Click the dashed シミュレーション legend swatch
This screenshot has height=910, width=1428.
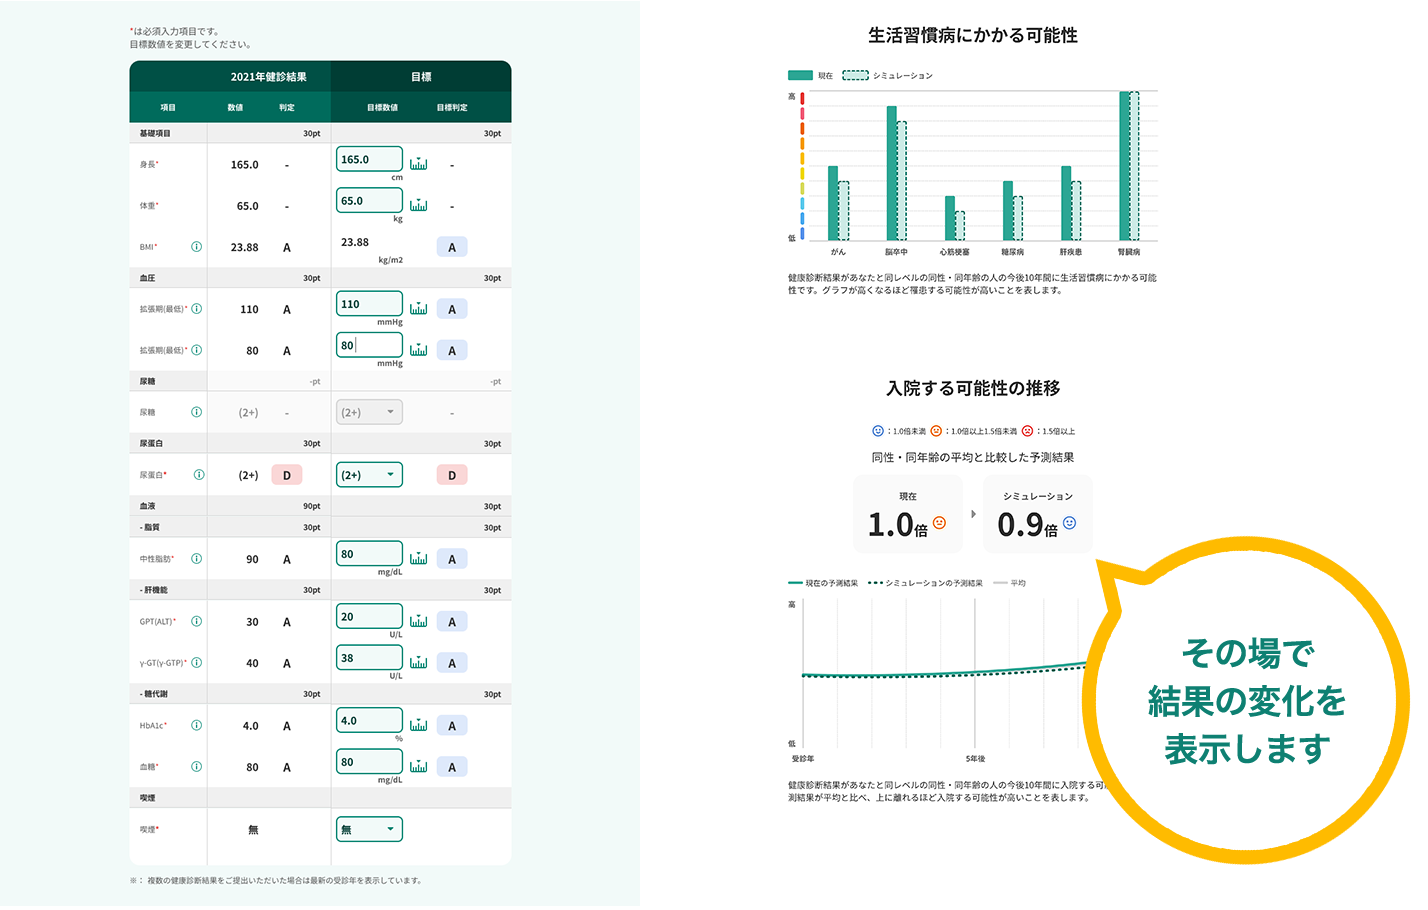pyautogui.click(x=855, y=75)
